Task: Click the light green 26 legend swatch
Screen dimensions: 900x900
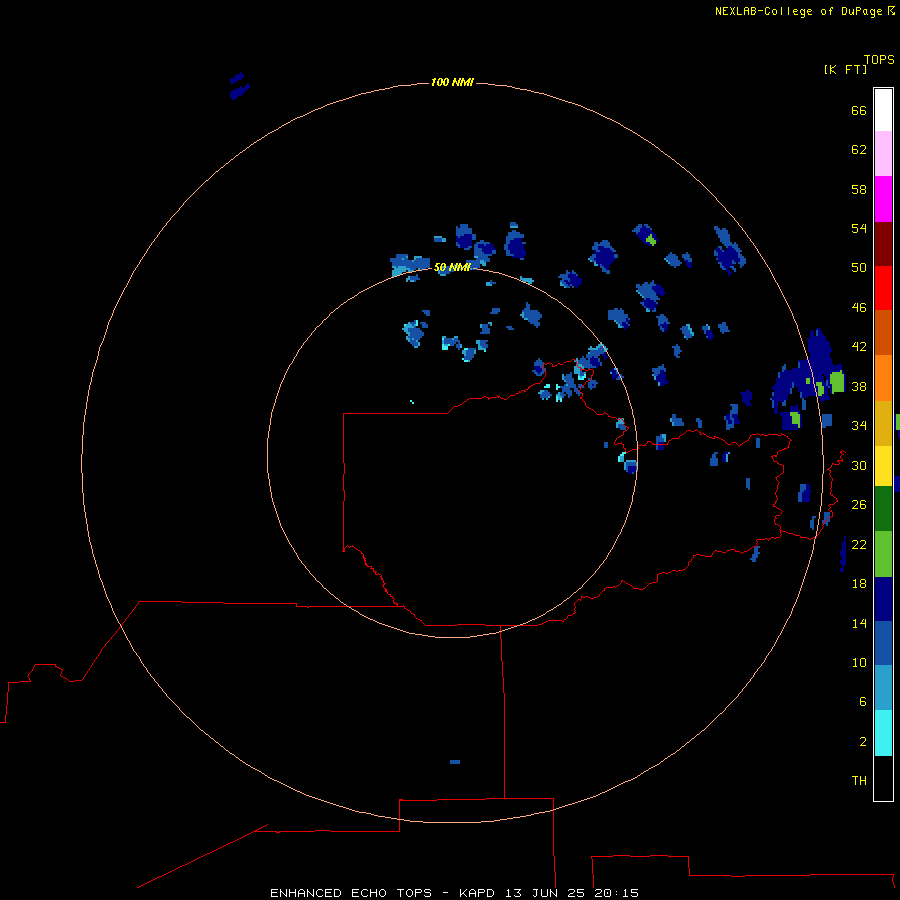Action: click(x=883, y=554)
